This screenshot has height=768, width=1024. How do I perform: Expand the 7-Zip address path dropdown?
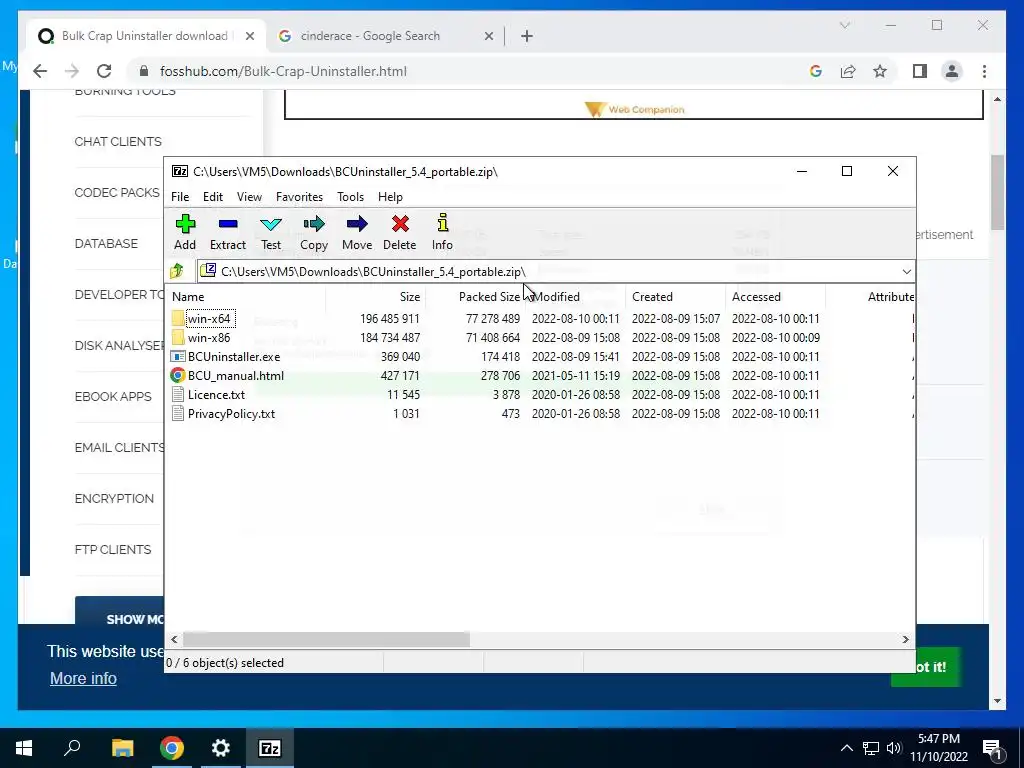tap(906, 272)
